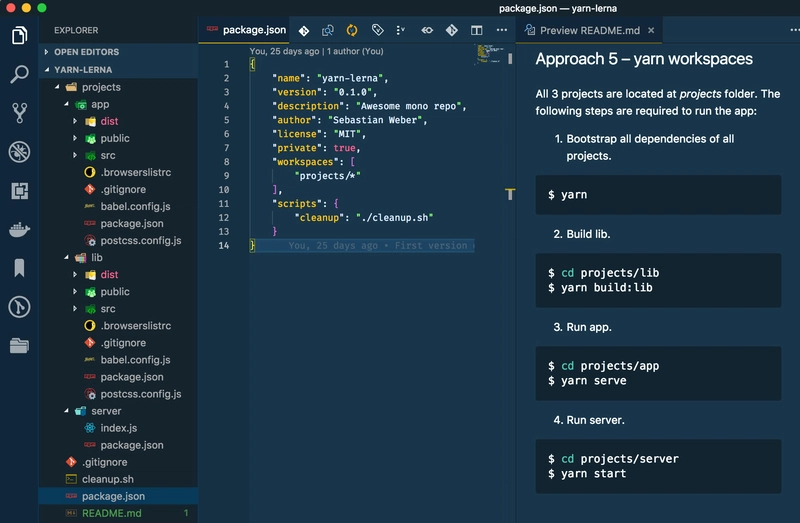Expand the Open Editors section
Screen dimensions: 800x523
coord(86,52)
